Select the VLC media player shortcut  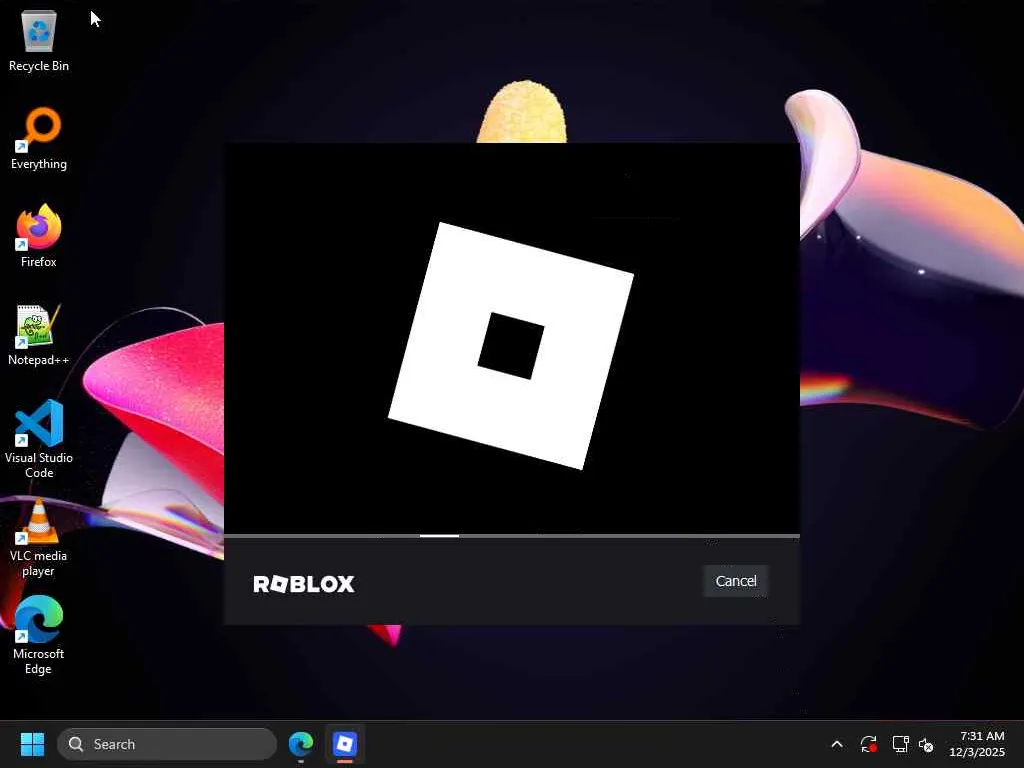pyautogui.click(x=39, y=538)
